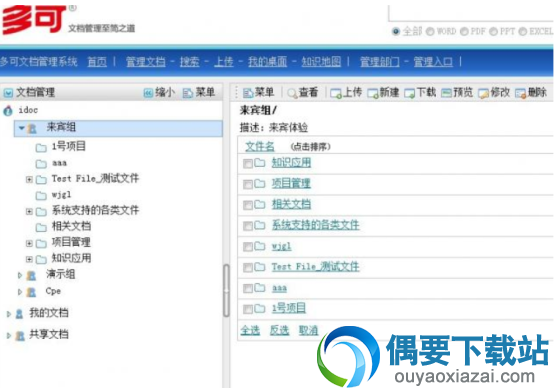Click the 删除 delete icon

click(520, 93)
